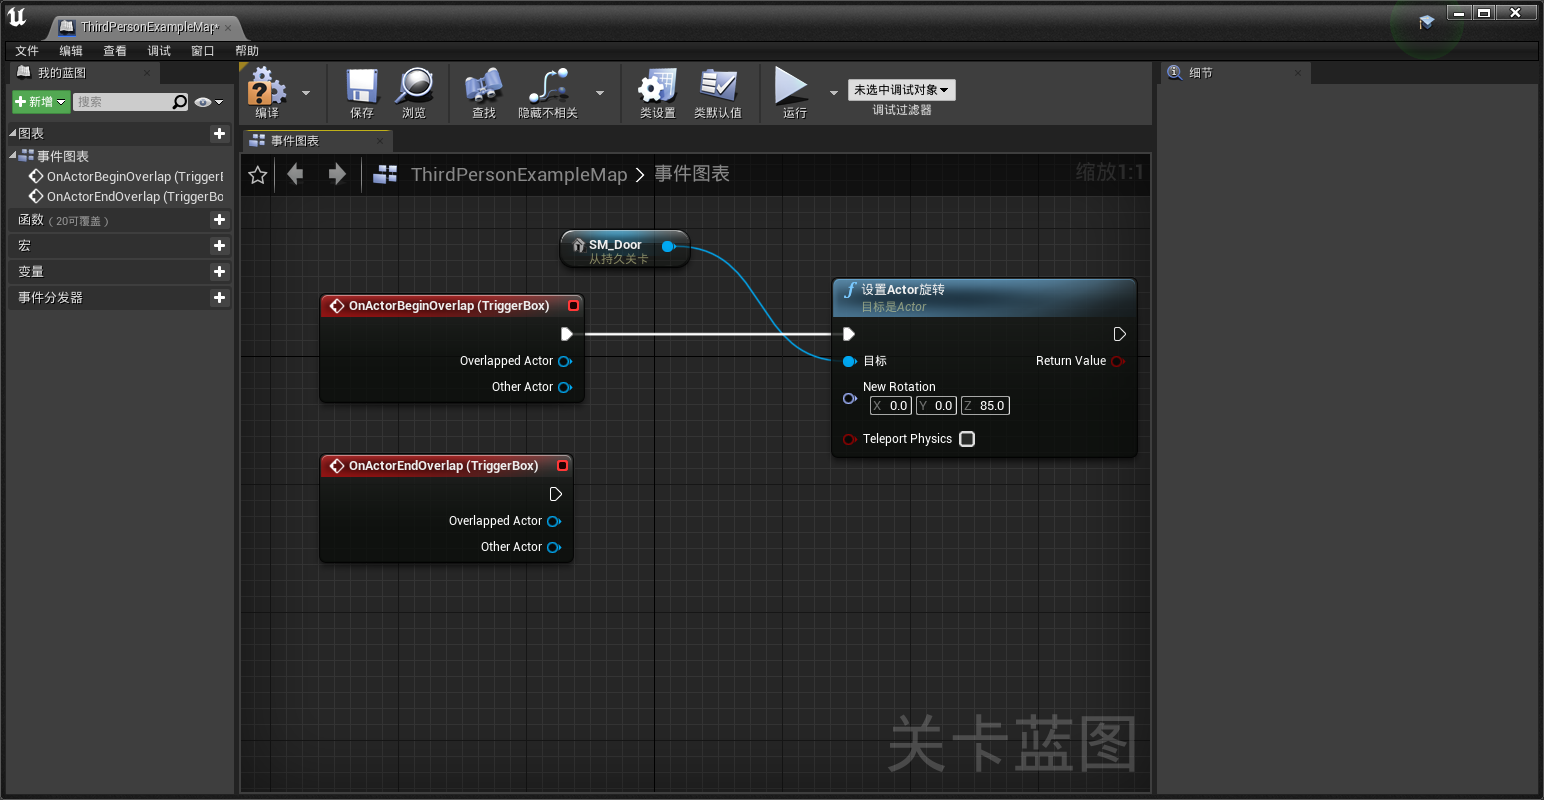Click the 设置Actor旋转 node title
This screenshot has height=800, width=1544.
903,290
